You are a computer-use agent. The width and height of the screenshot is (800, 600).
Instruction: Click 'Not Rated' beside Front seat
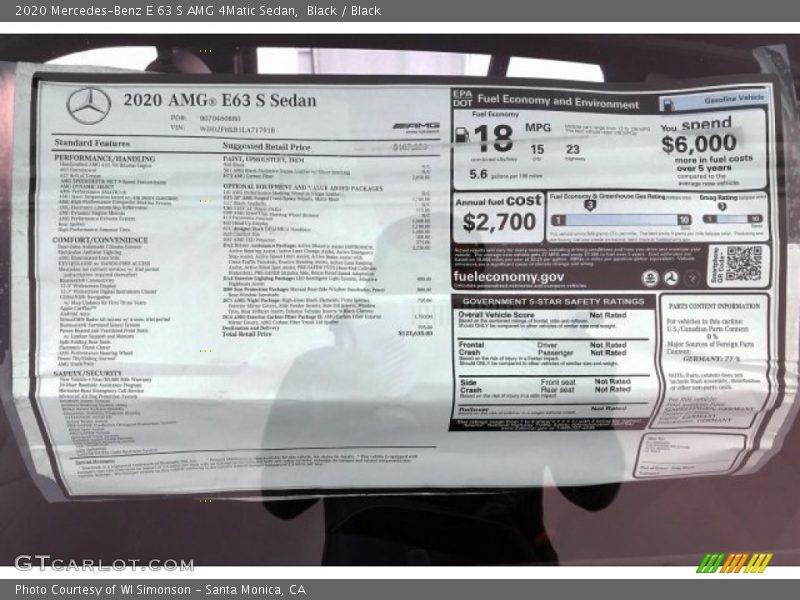[x=612, y=381]
